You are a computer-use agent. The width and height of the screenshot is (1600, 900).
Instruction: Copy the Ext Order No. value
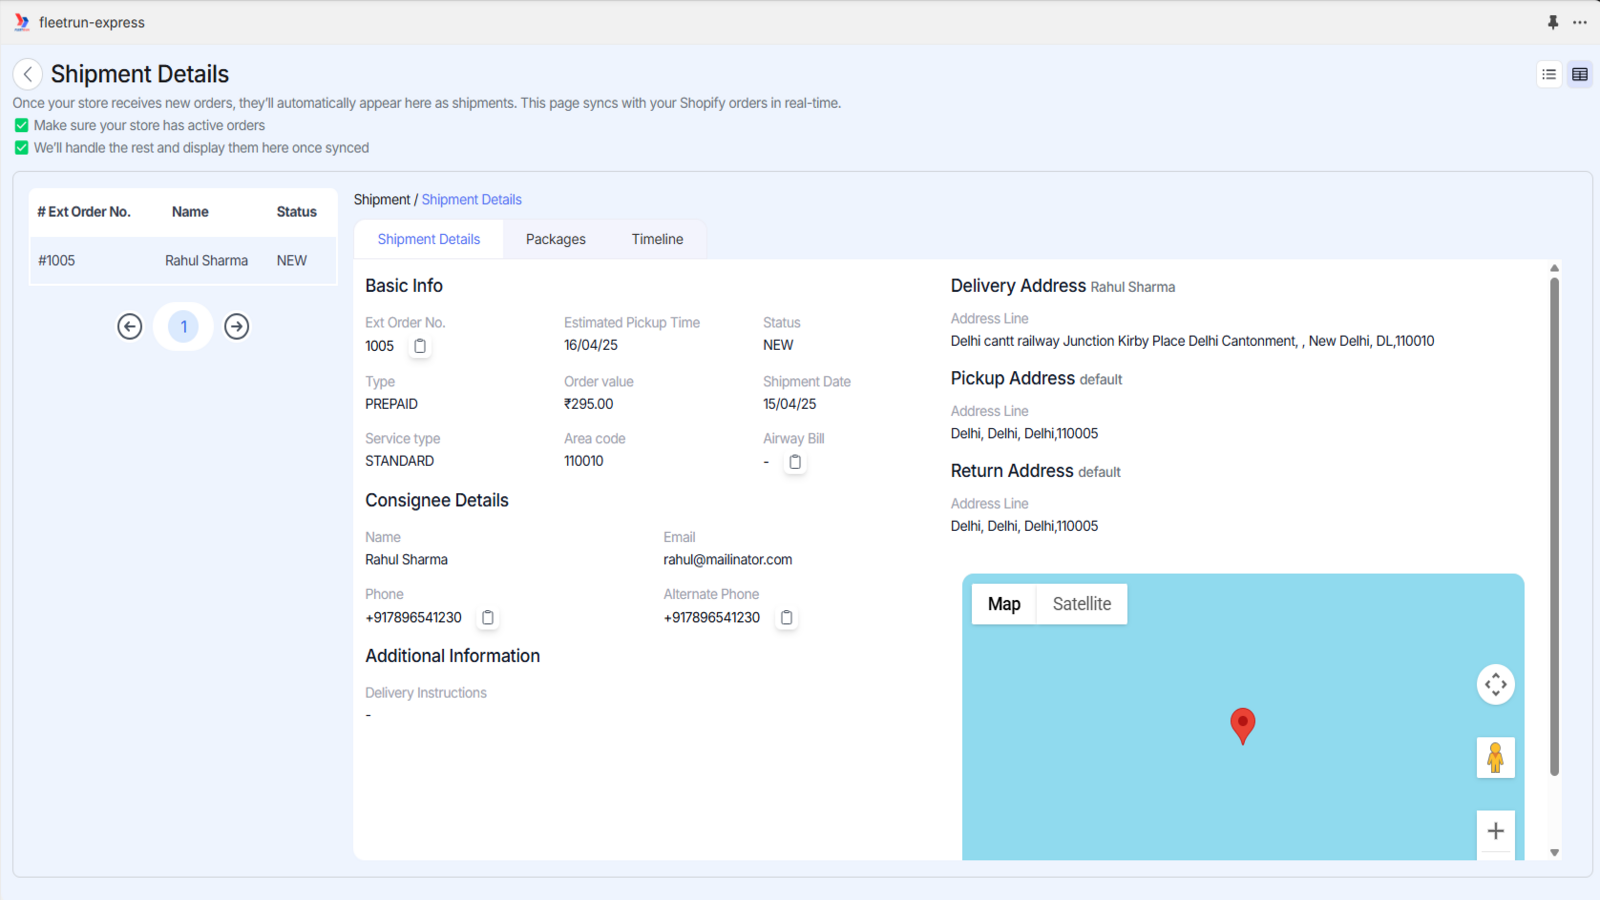419,346
